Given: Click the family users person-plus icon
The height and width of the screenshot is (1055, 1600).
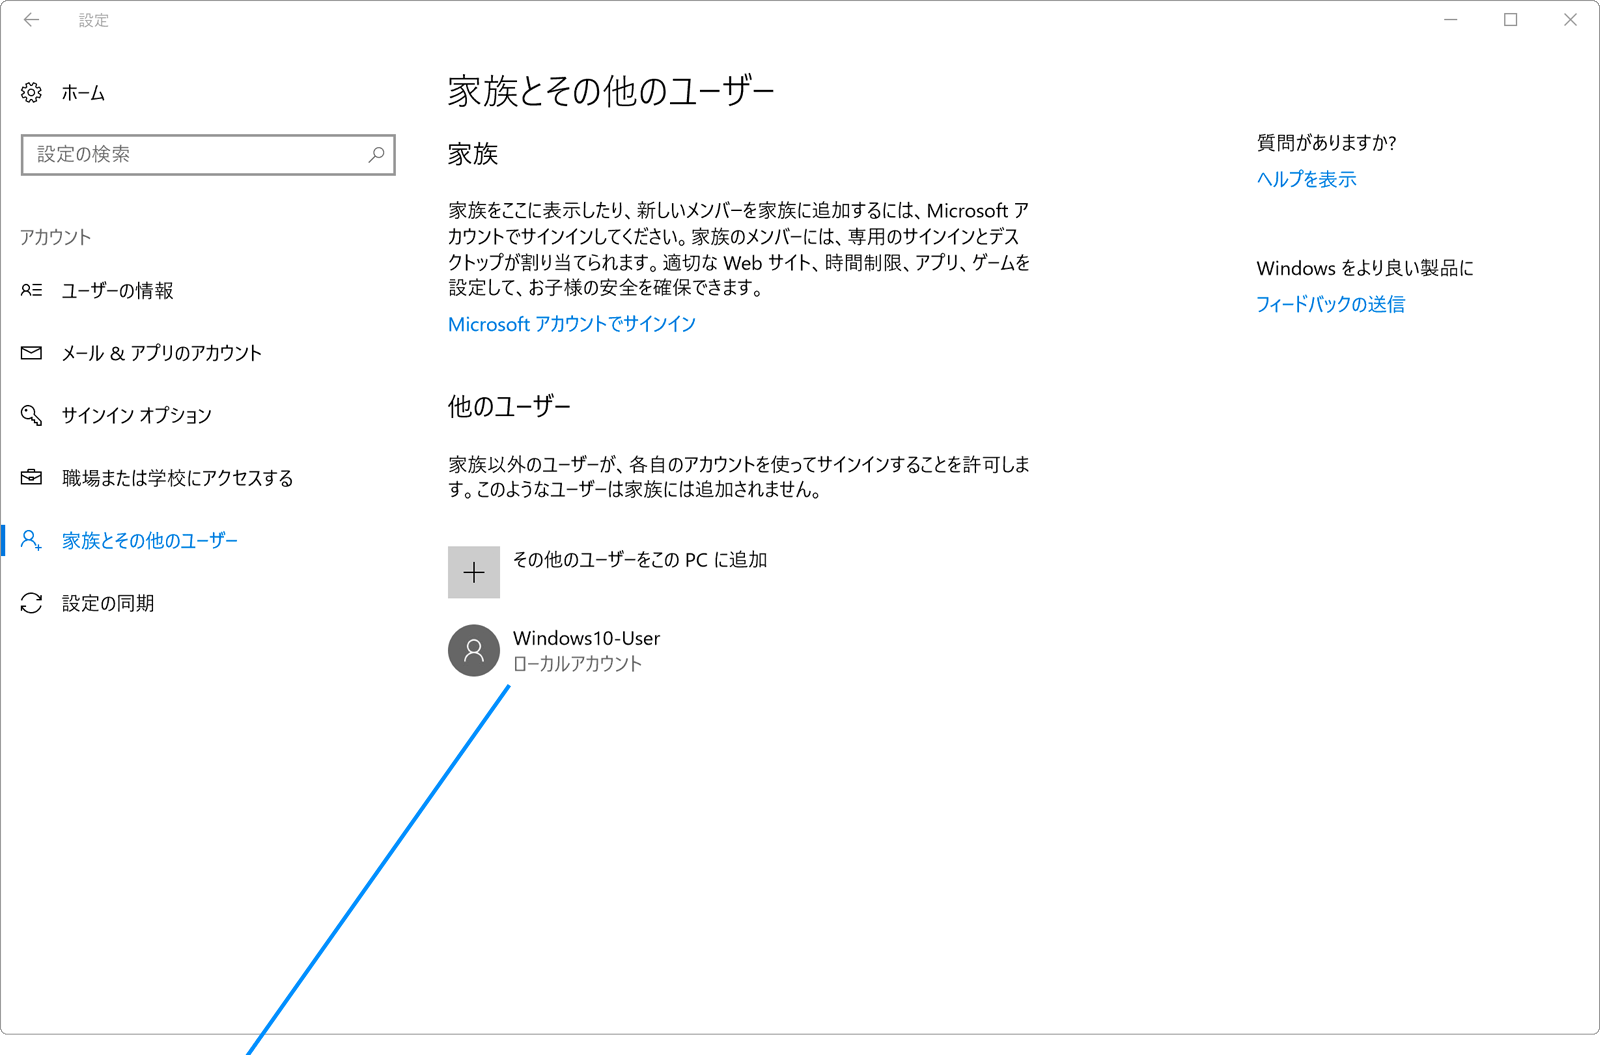Looking at the screenshot, I should click(31, 540).
